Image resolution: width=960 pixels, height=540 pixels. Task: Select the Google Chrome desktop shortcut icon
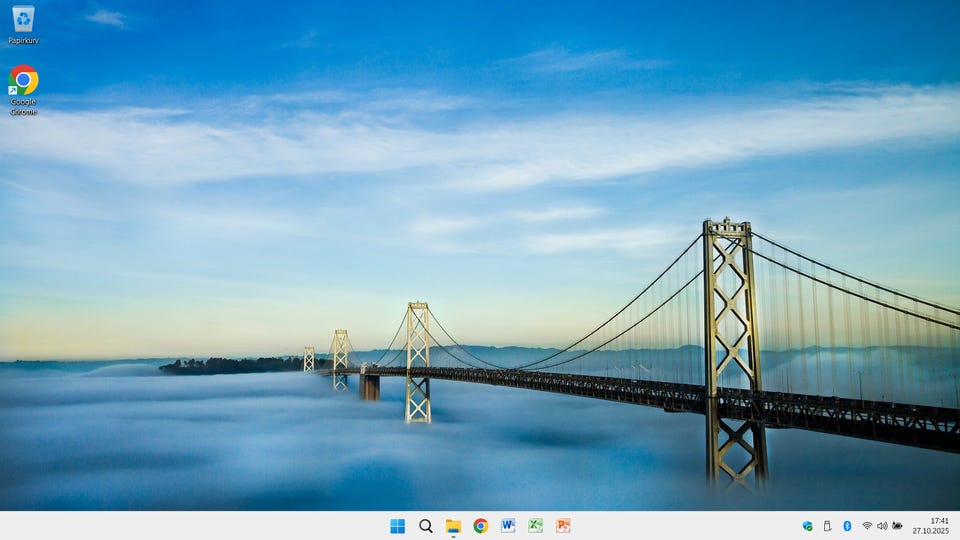click(23, 80)
